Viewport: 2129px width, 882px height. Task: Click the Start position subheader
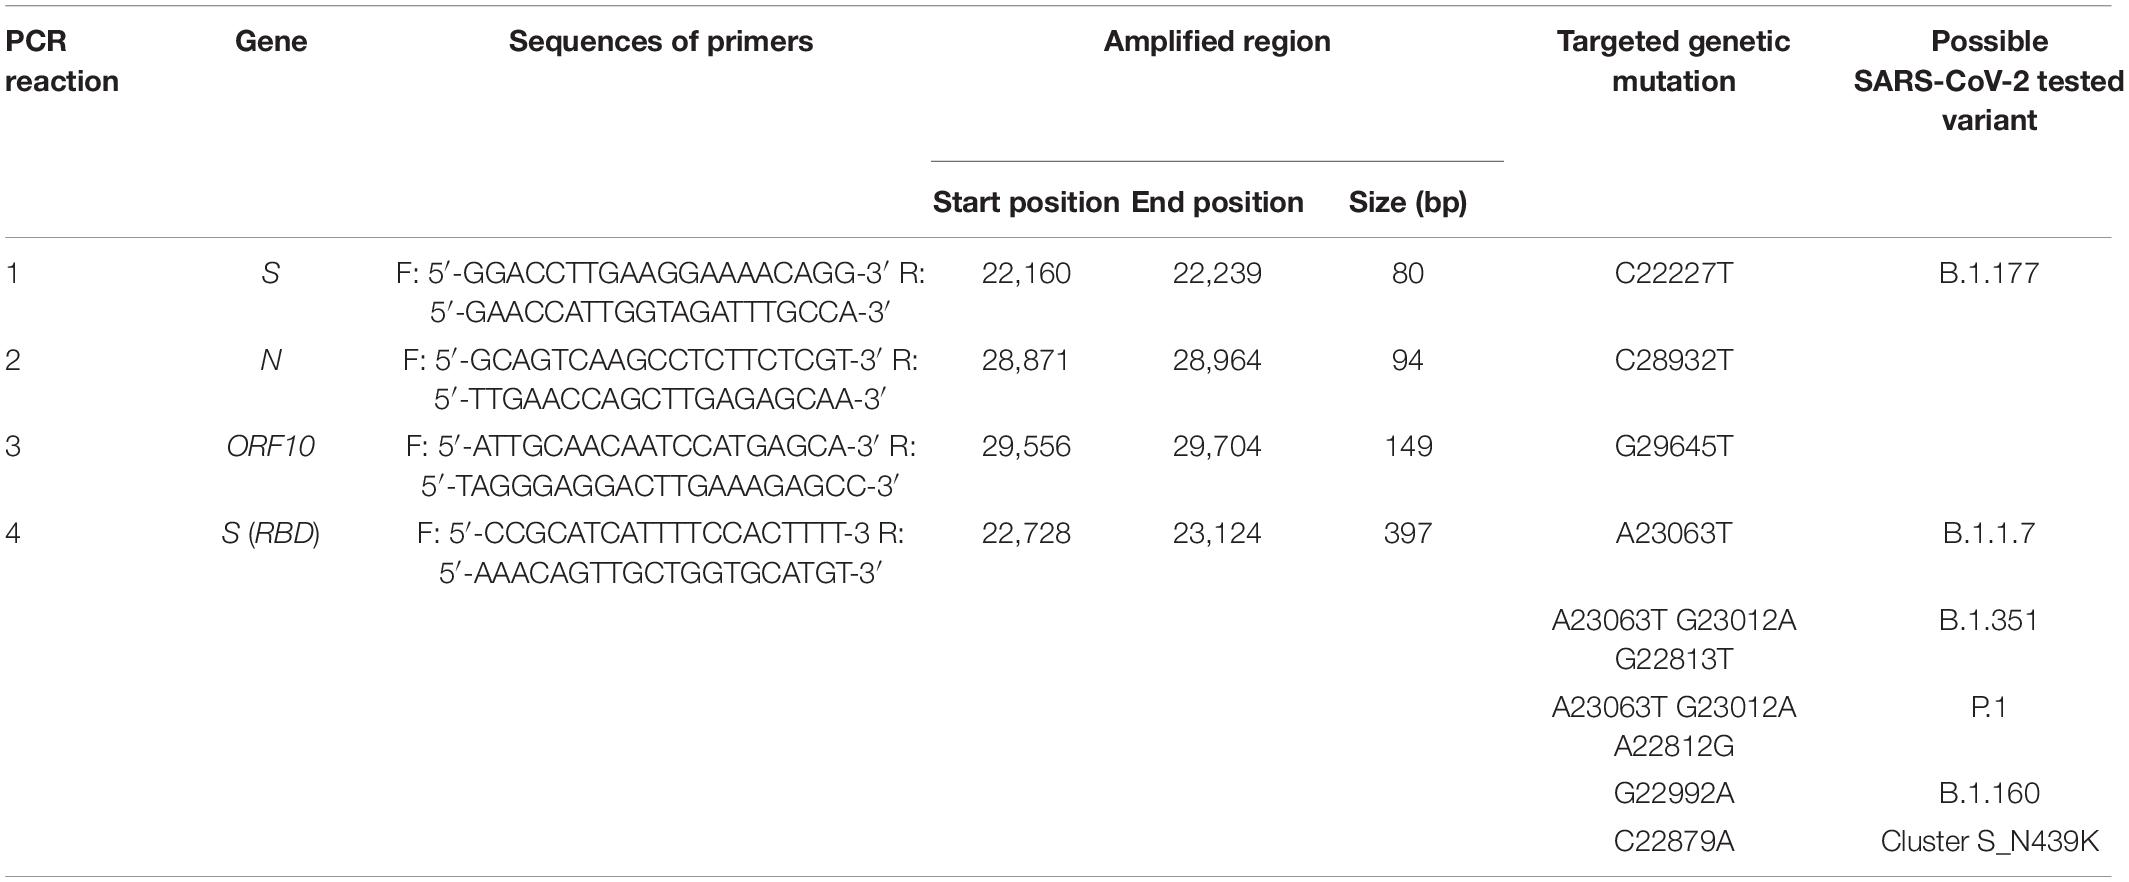click(1026, 203)
